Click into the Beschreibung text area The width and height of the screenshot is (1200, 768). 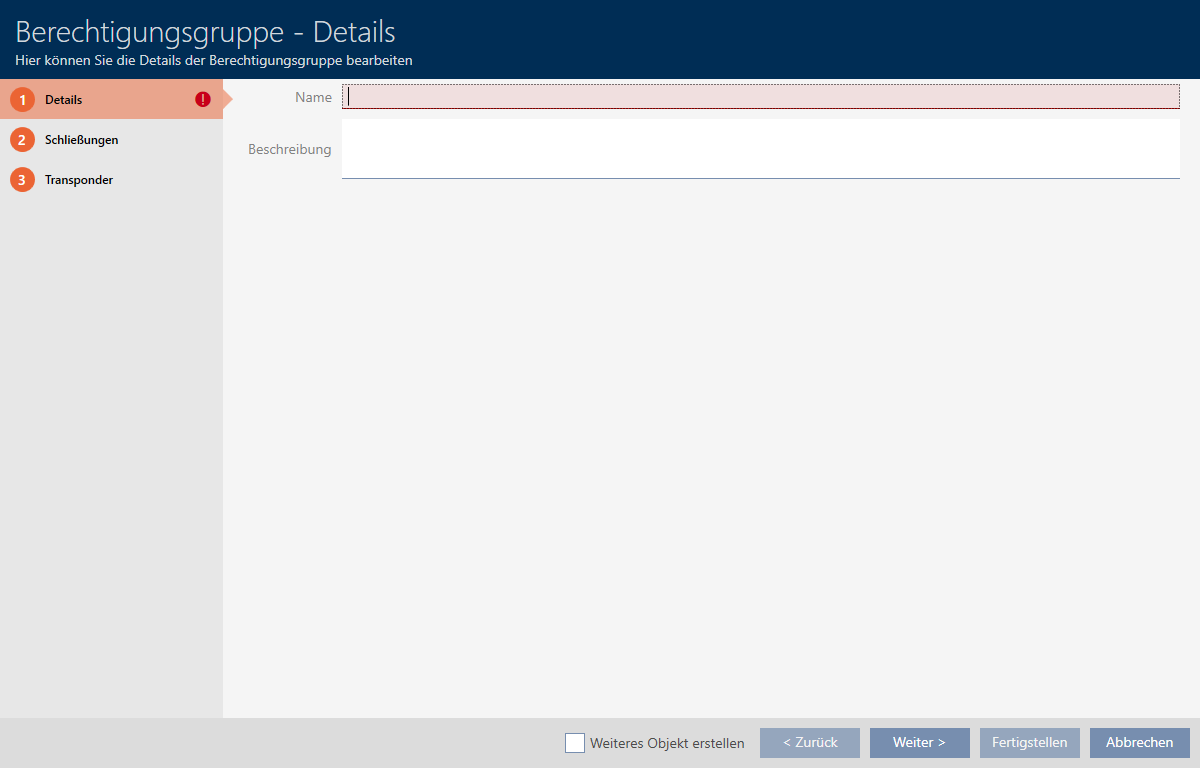tap(760, 148)
